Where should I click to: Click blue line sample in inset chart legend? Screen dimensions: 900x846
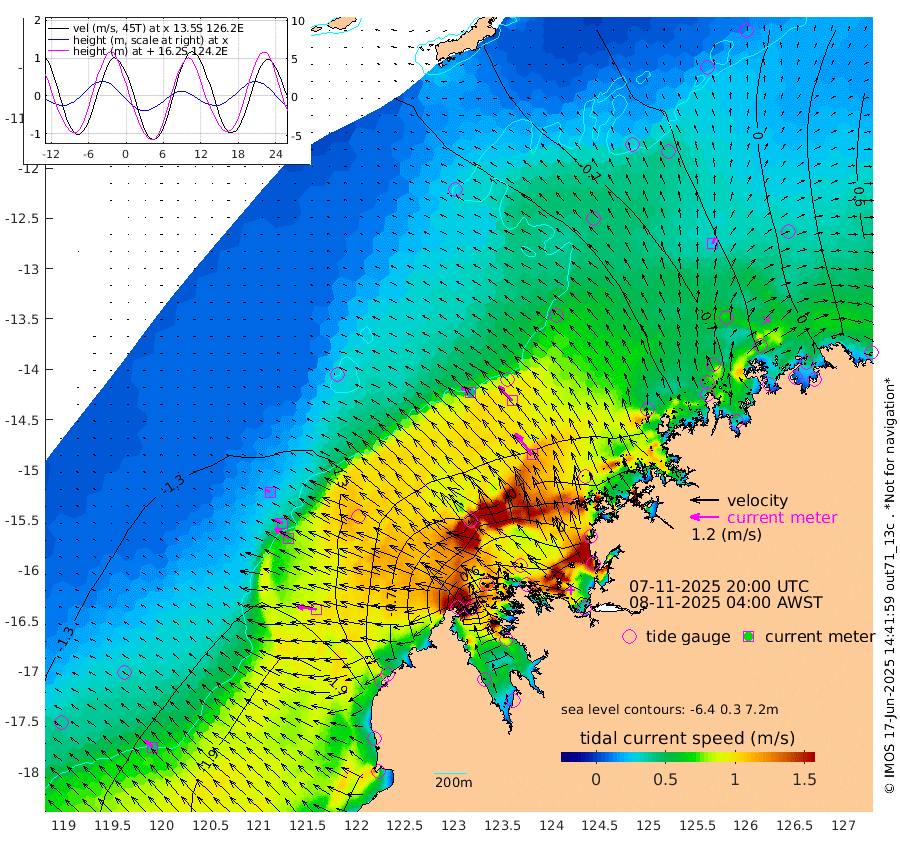coord(58,40)
